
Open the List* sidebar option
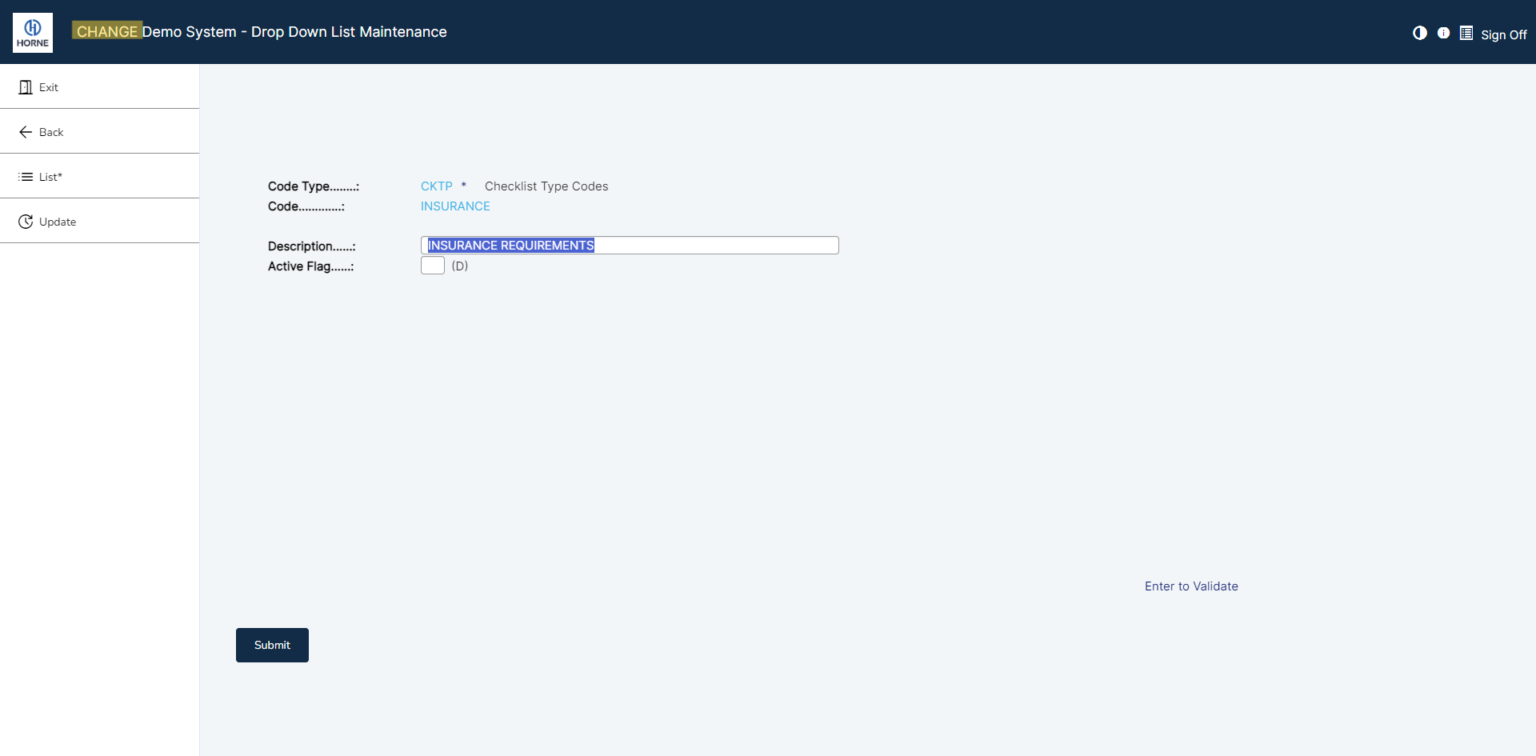point(50,176)
